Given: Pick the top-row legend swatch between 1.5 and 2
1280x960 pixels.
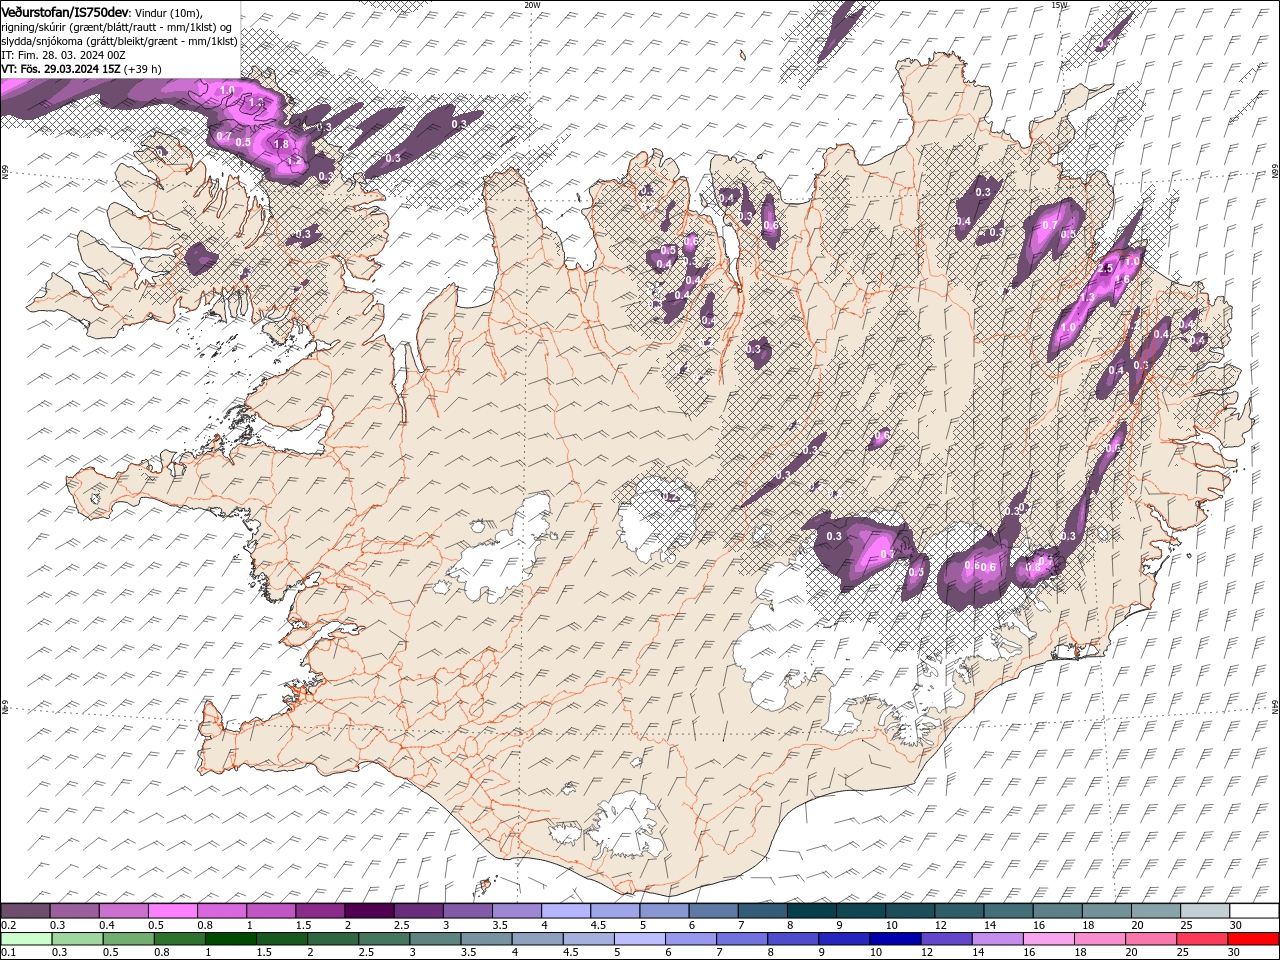Looking at the screenshot, I should (320, 911).
